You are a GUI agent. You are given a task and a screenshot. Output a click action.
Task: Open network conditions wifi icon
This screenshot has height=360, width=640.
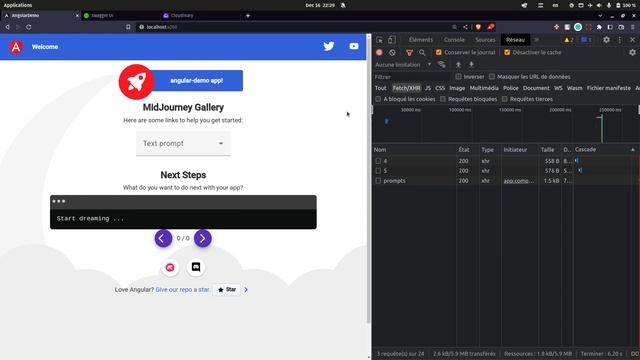coord(441,64)
